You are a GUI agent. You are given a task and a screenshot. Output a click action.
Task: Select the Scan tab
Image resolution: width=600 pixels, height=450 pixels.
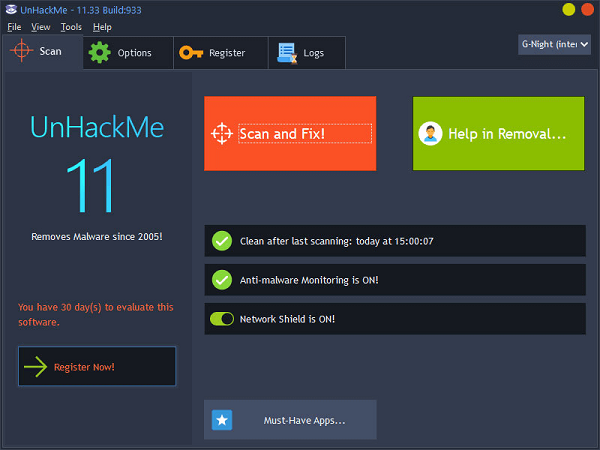click(43, 52)
